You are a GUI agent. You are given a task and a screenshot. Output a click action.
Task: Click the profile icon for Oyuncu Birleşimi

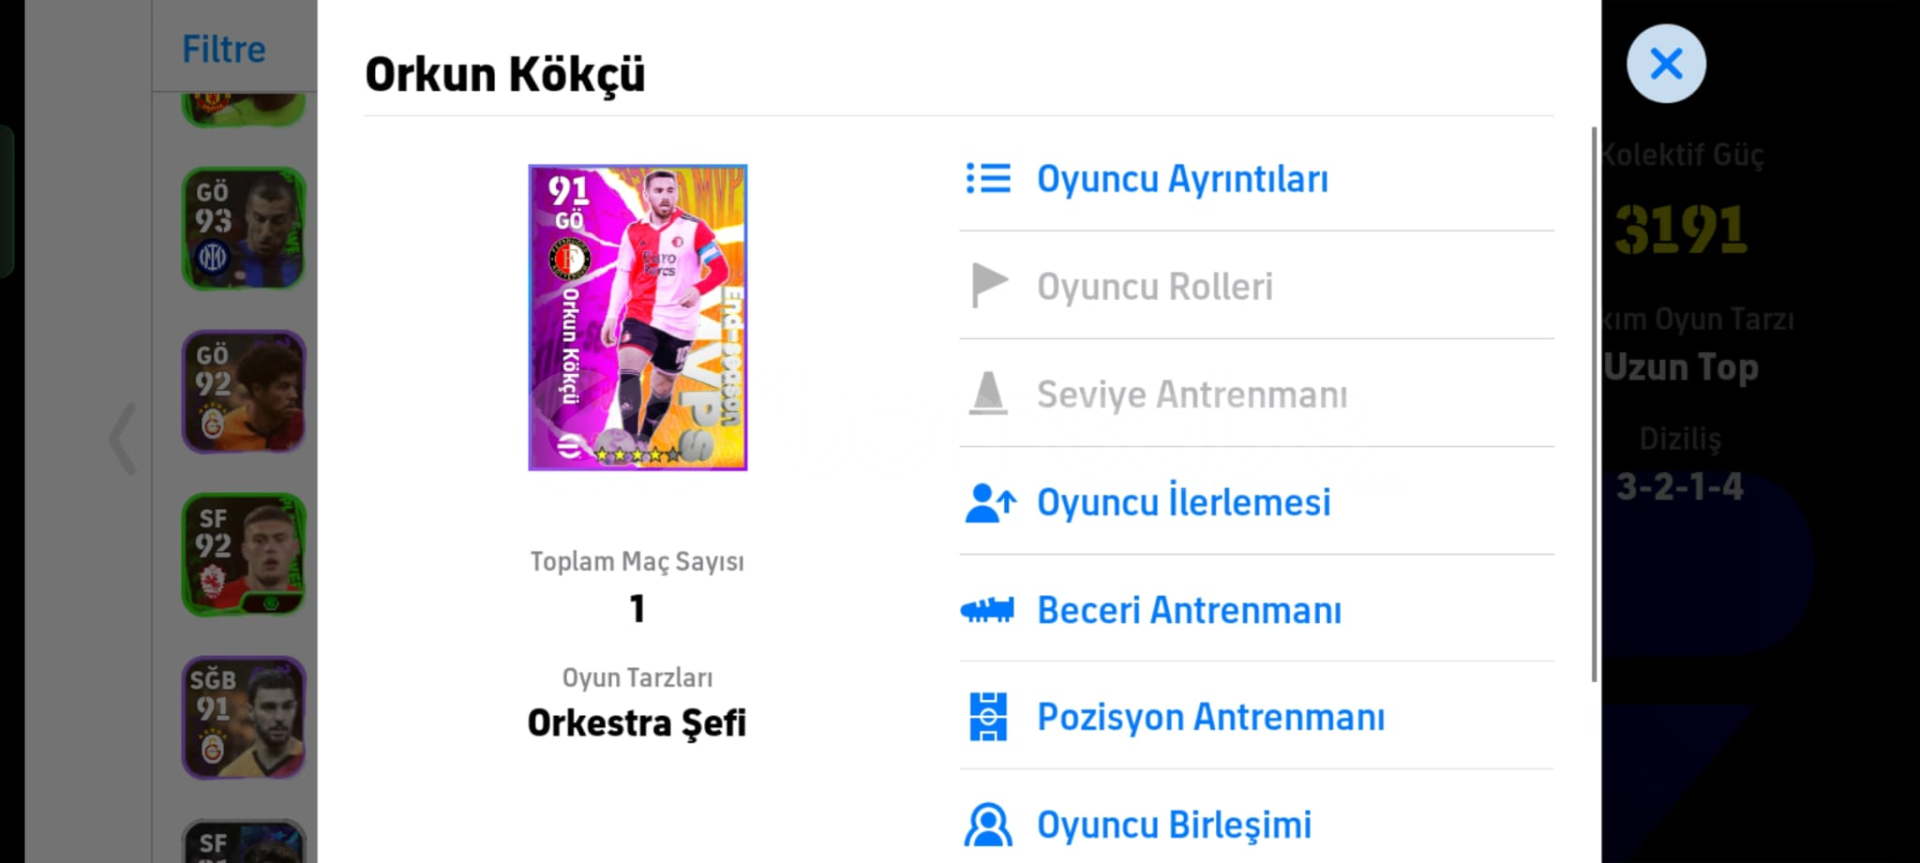click(988, 825)
